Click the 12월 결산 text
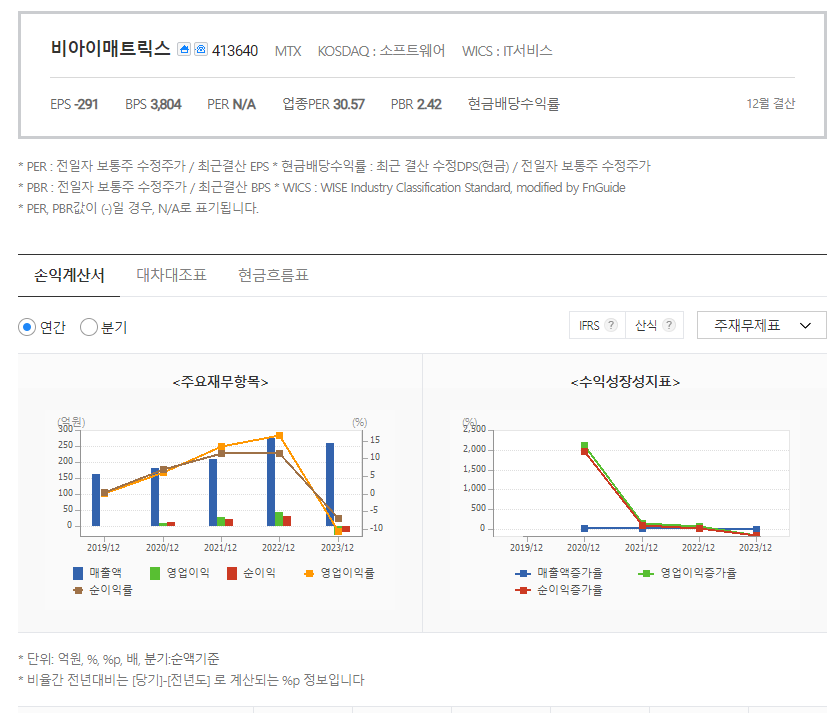 [x=771, y=104]
